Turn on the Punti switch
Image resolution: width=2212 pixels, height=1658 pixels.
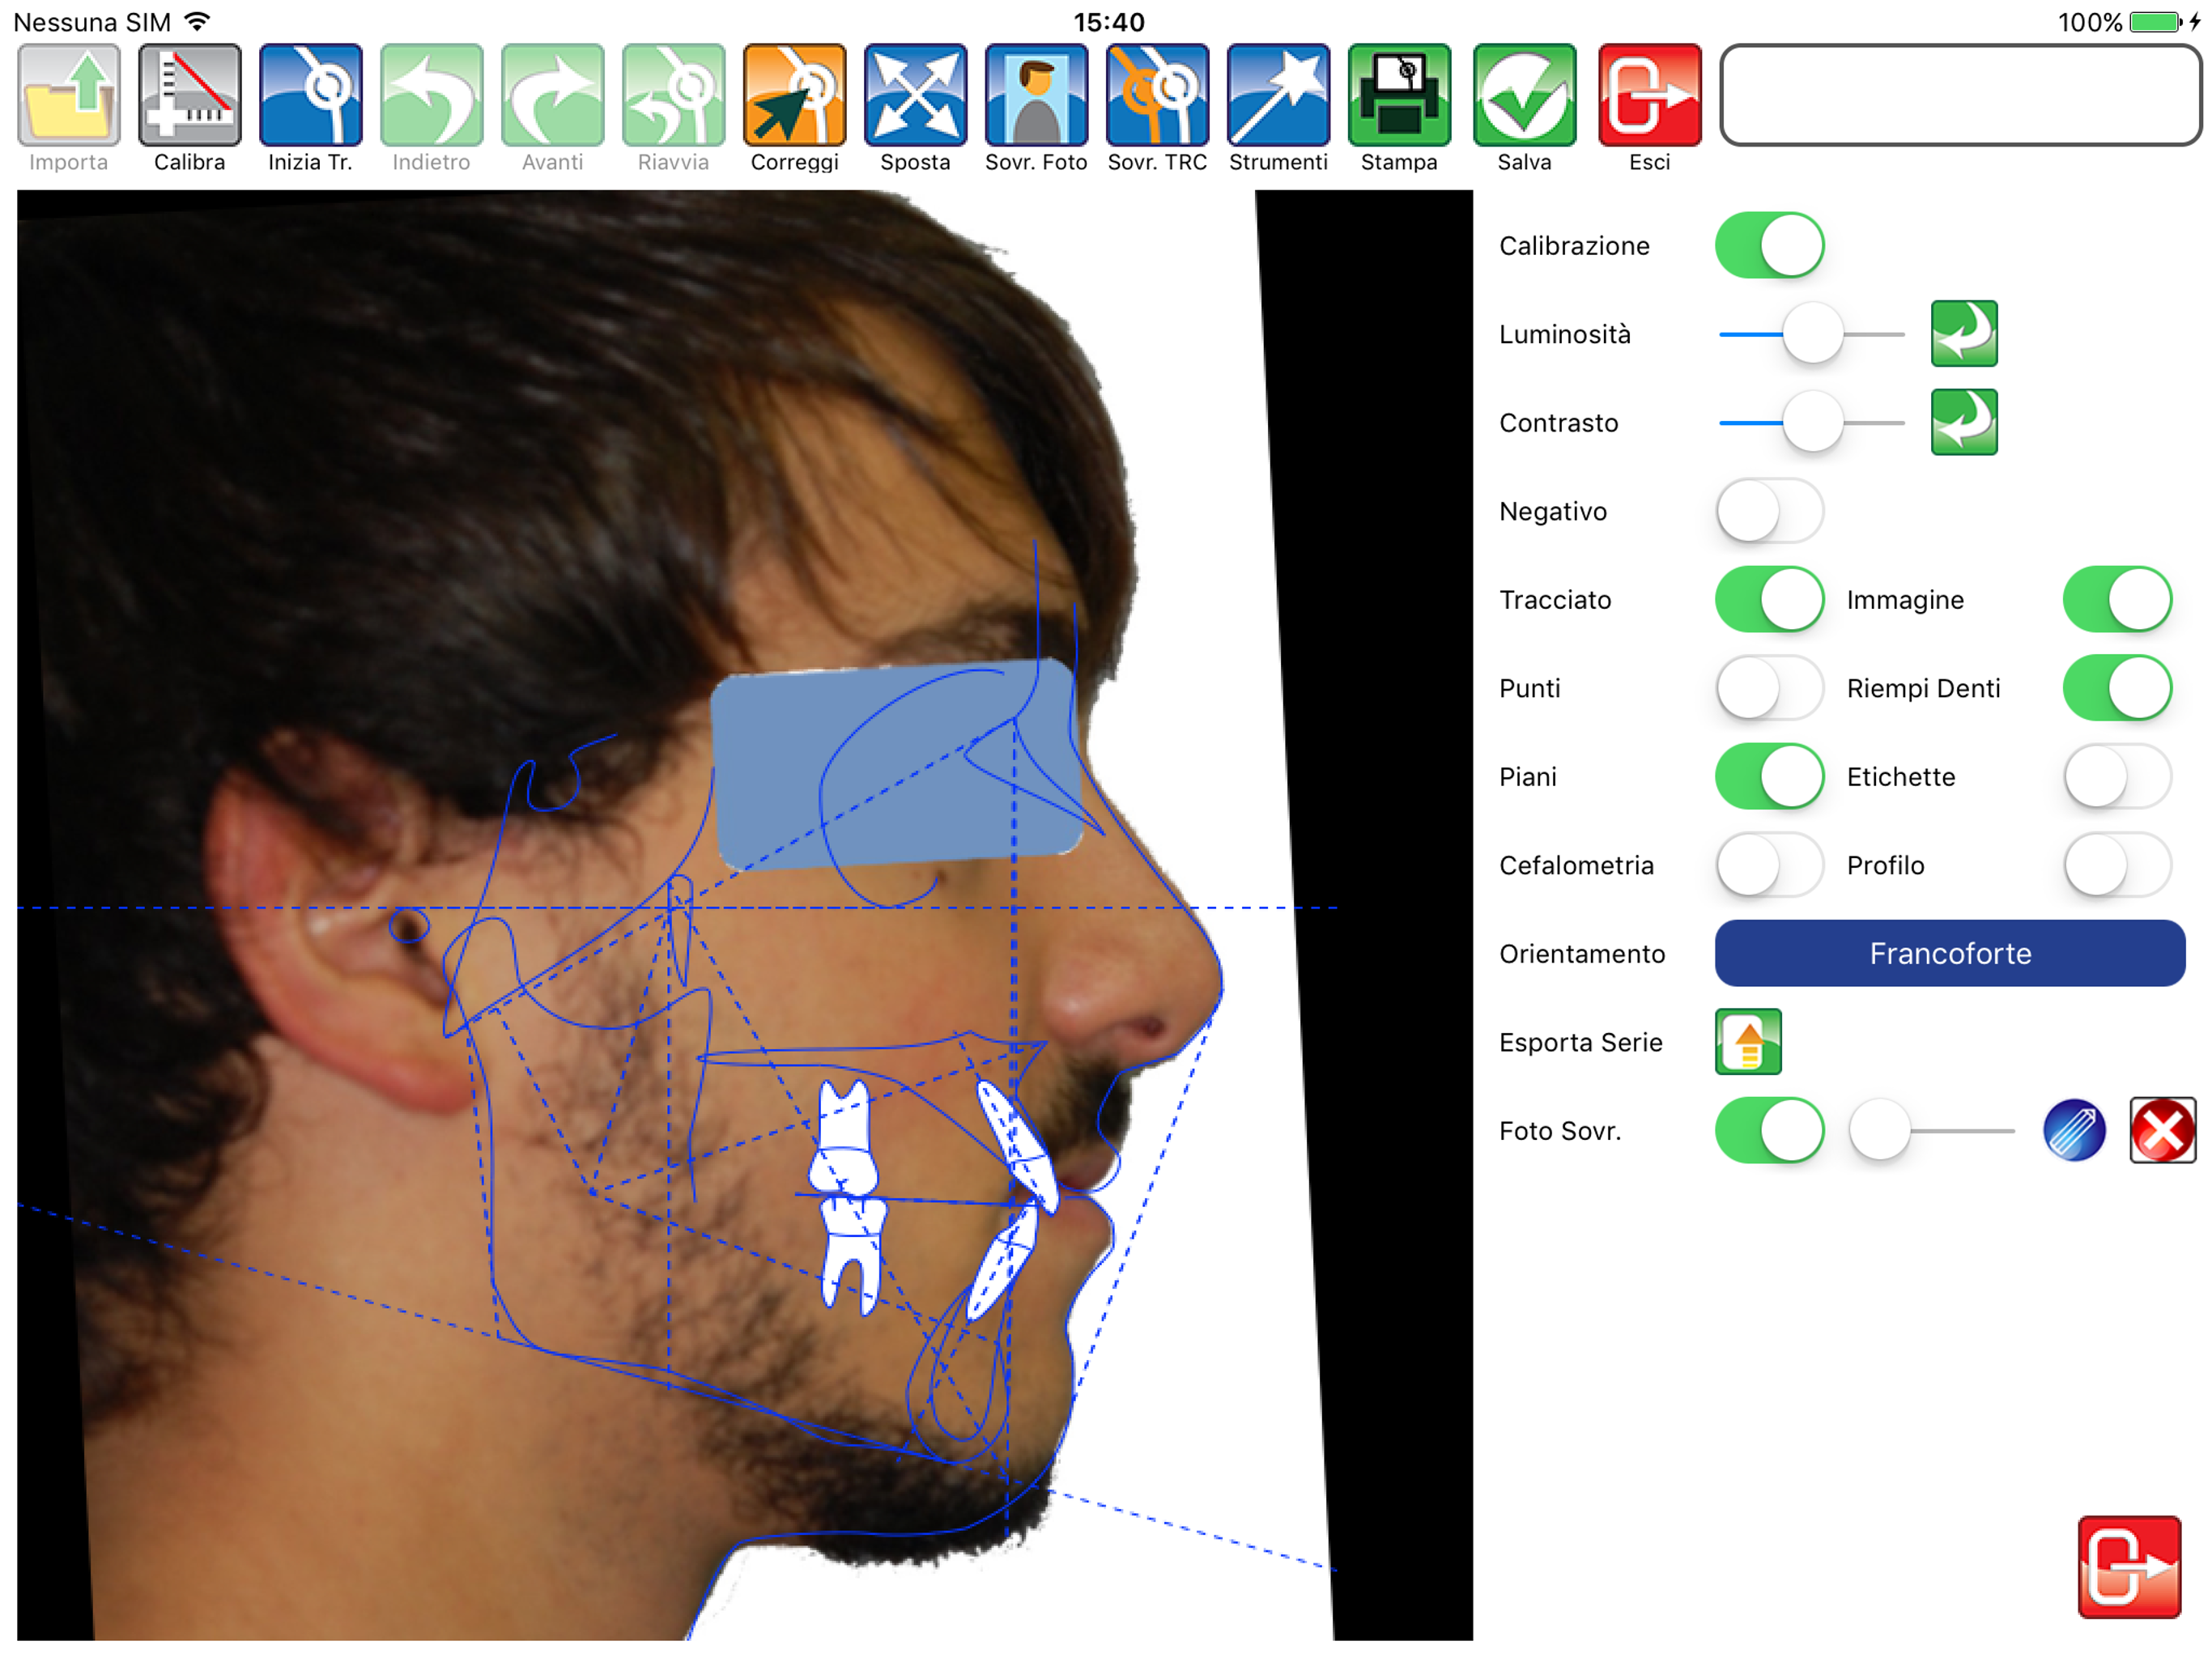point(1769,688)
